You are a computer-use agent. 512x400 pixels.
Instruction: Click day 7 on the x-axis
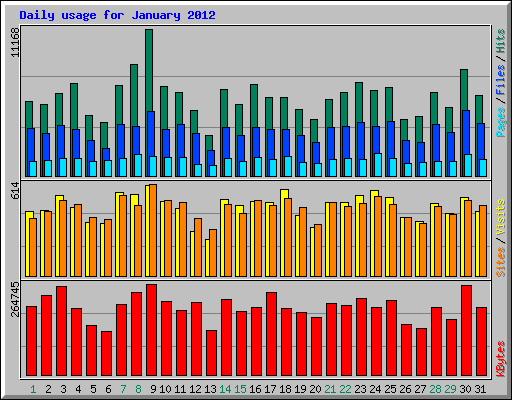click(123, 389)
